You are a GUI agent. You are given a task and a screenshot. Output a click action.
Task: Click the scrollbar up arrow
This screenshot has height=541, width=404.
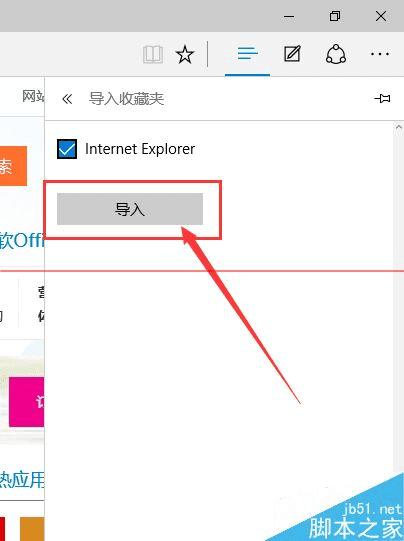399,127
